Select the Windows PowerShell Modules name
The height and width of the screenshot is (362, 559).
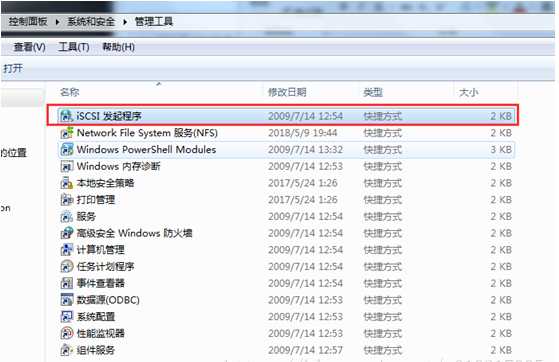coord(146,149)
